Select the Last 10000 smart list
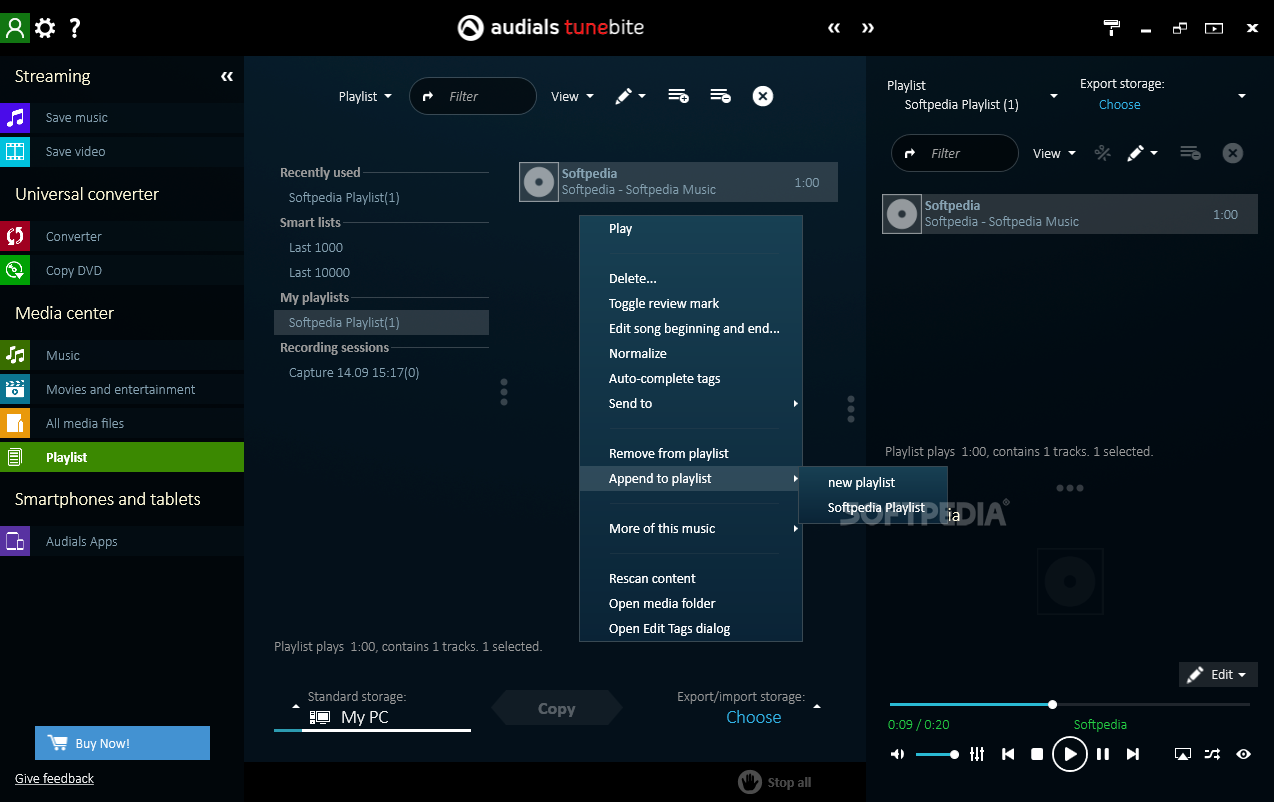This screenshot has width=1274, height=802. tap(319, 273)
